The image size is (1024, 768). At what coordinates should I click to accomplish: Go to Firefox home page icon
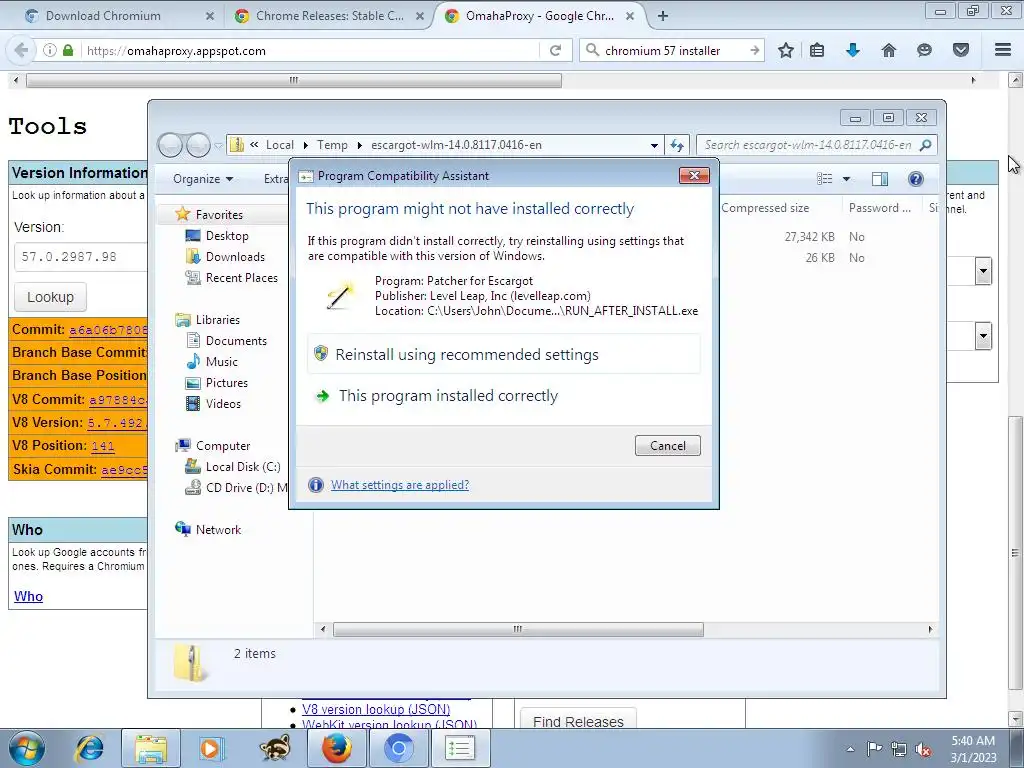point(888,50)
